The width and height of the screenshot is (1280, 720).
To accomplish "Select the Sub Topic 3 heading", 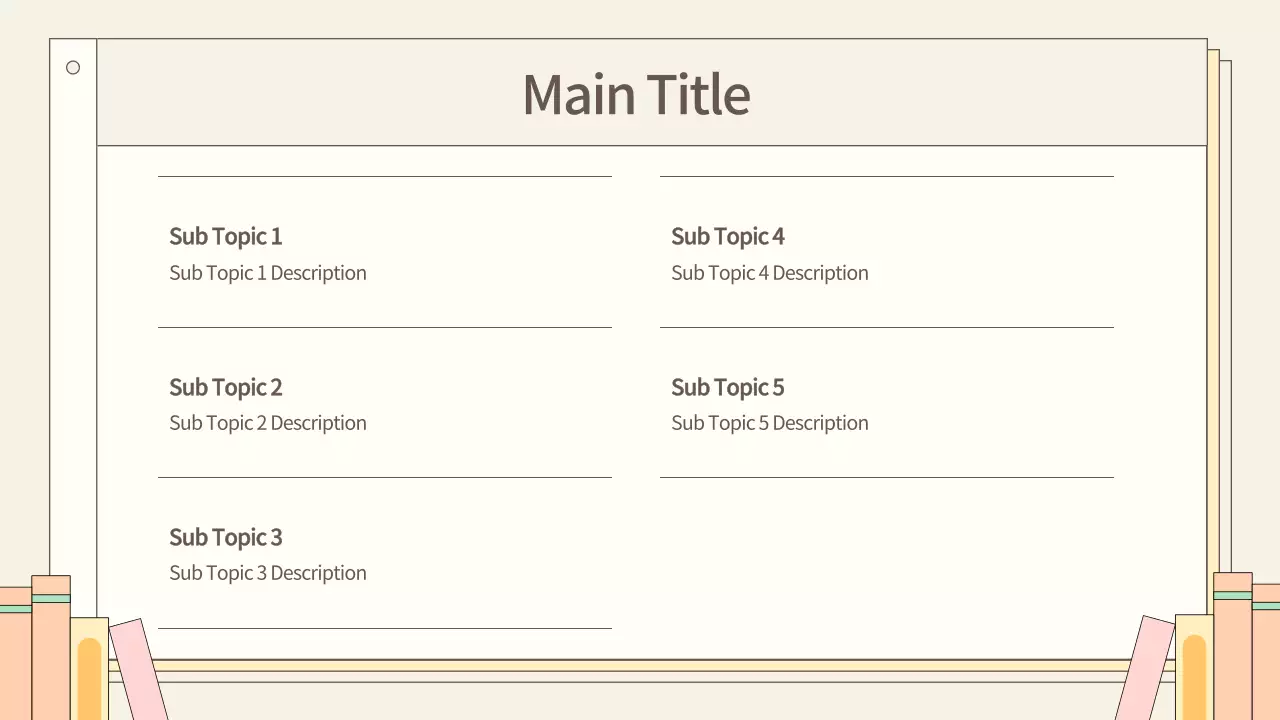I will [x=226, y=537].
